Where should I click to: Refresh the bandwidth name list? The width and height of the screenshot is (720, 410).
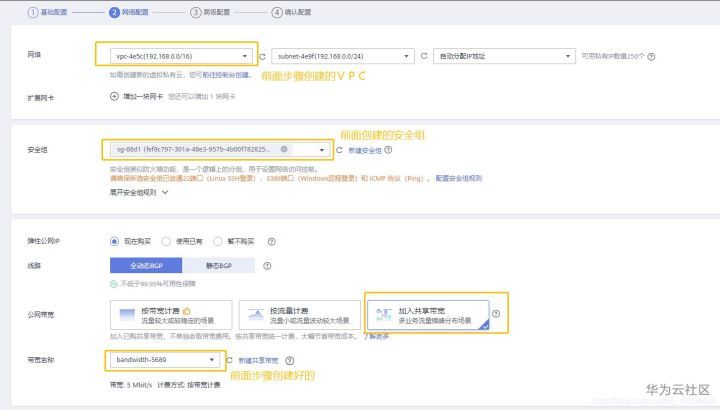click(x=230, y=360)
